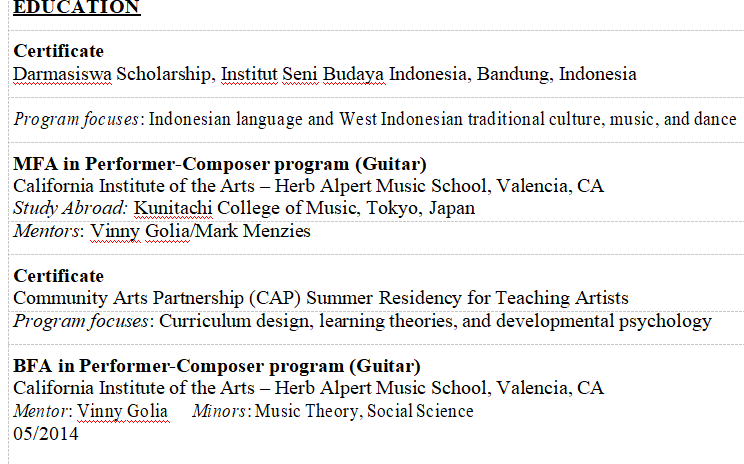Click the italic text 'Program focuses' about Indonesian language

click(76, 119)
